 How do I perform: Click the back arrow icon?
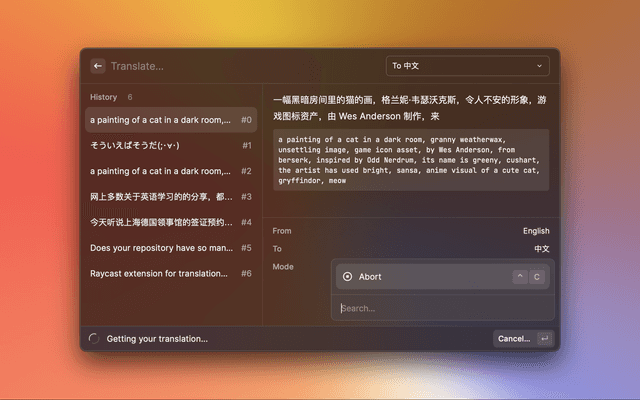point(98,66)
